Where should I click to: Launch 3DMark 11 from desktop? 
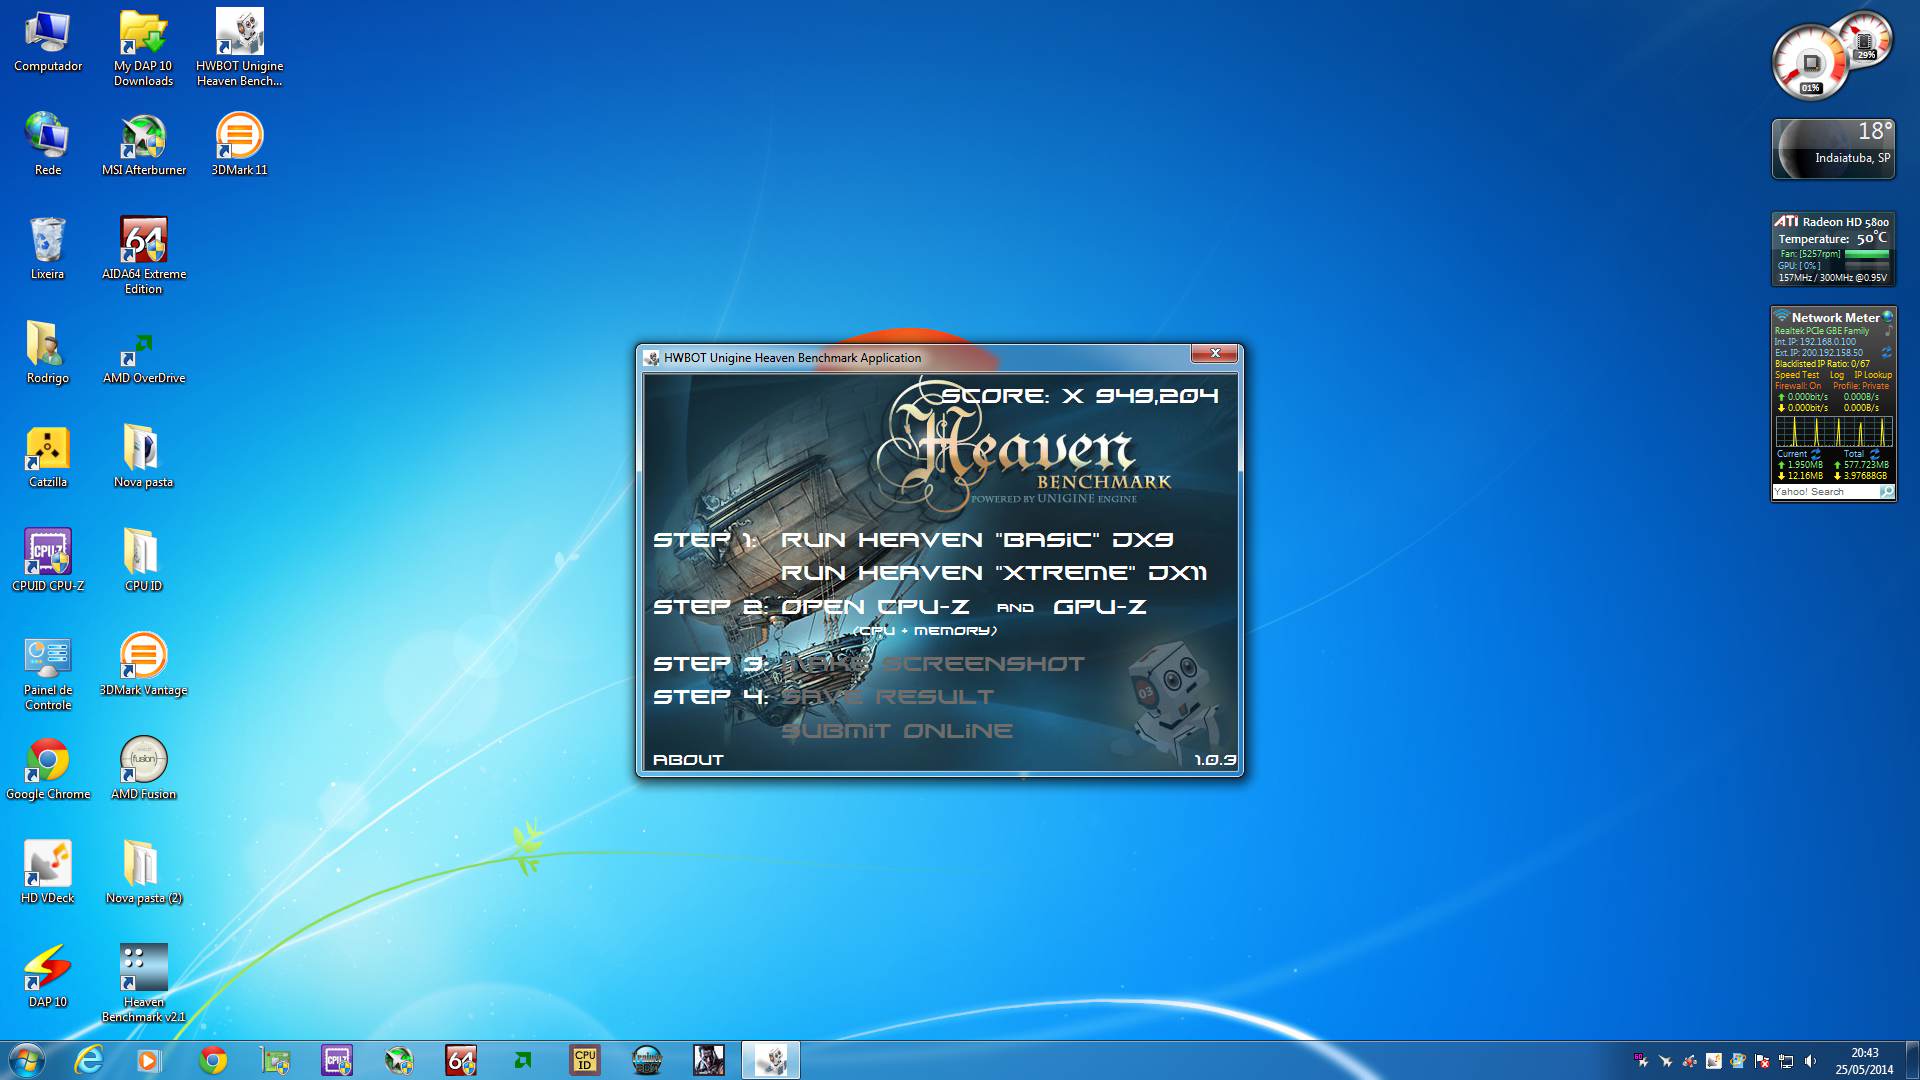click(x=240, y=144)
